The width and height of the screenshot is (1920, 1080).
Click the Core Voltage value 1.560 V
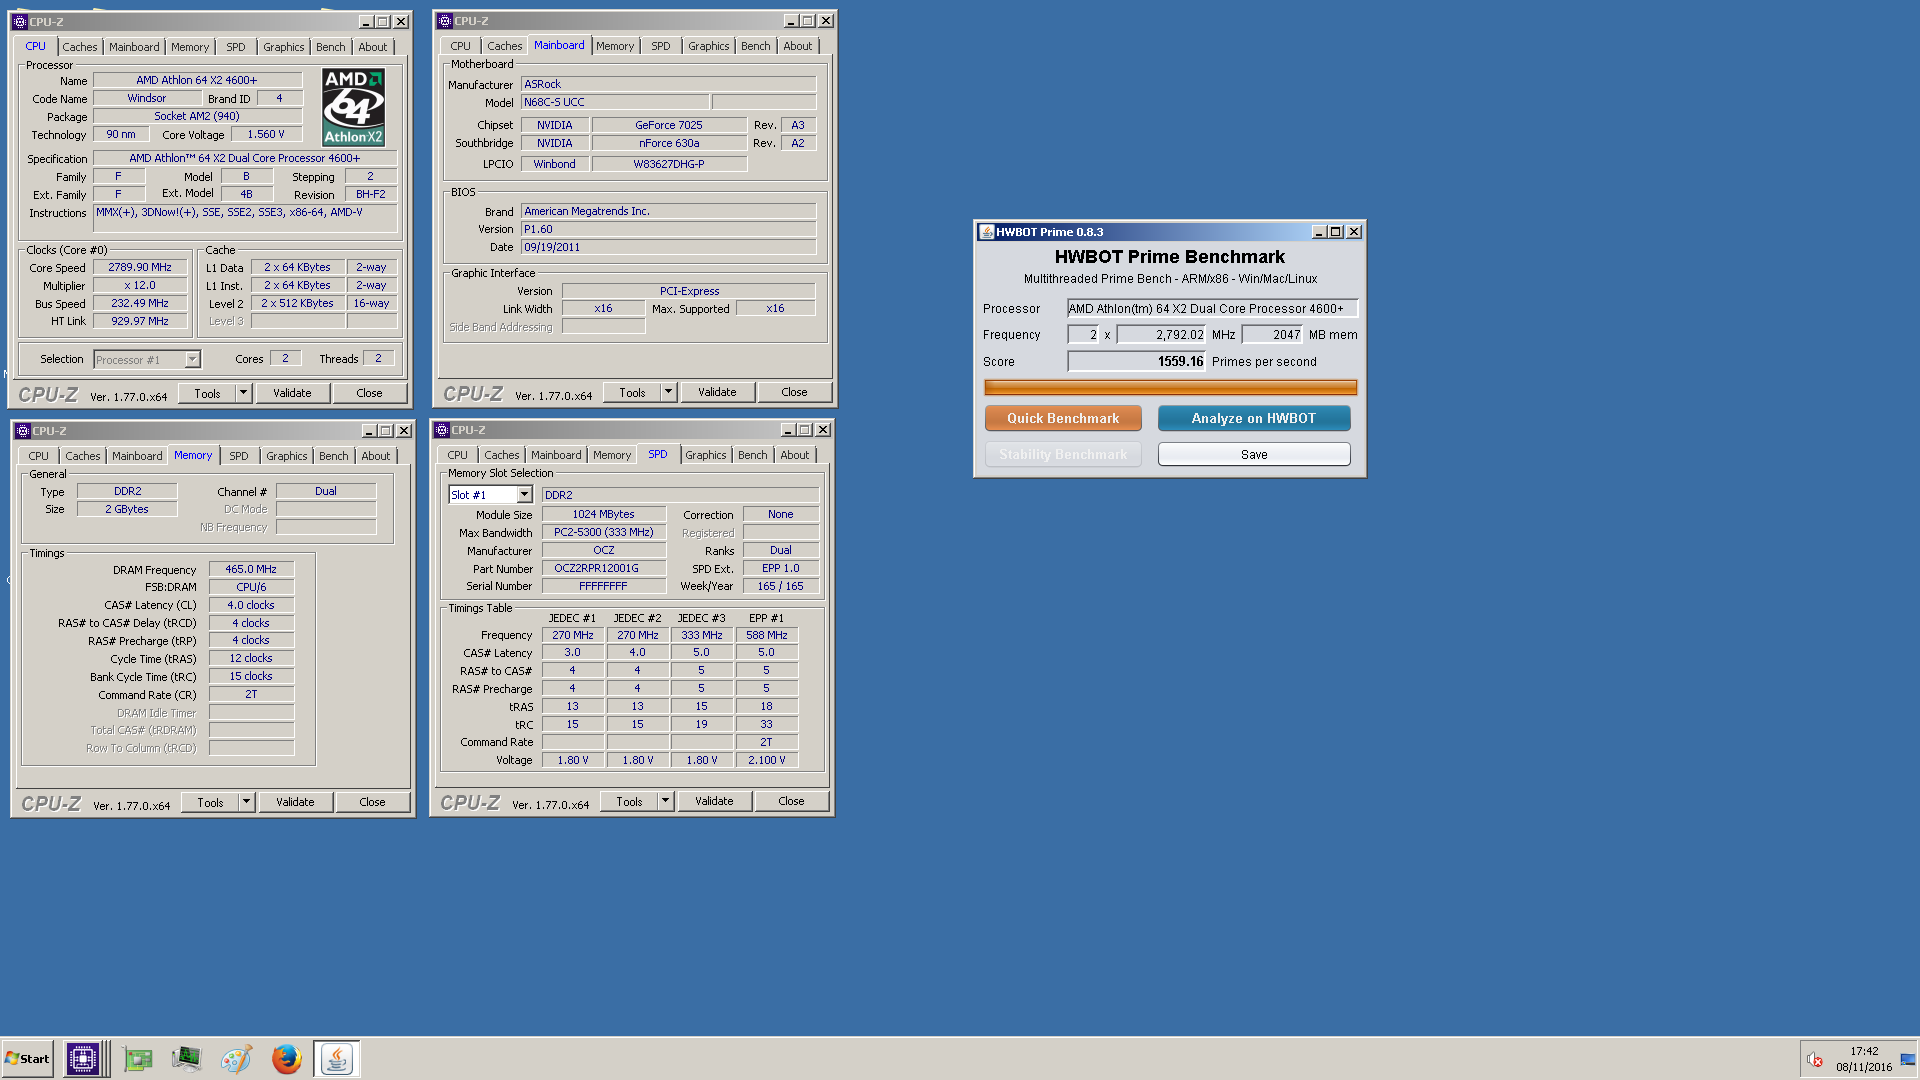tap(266, 134)
